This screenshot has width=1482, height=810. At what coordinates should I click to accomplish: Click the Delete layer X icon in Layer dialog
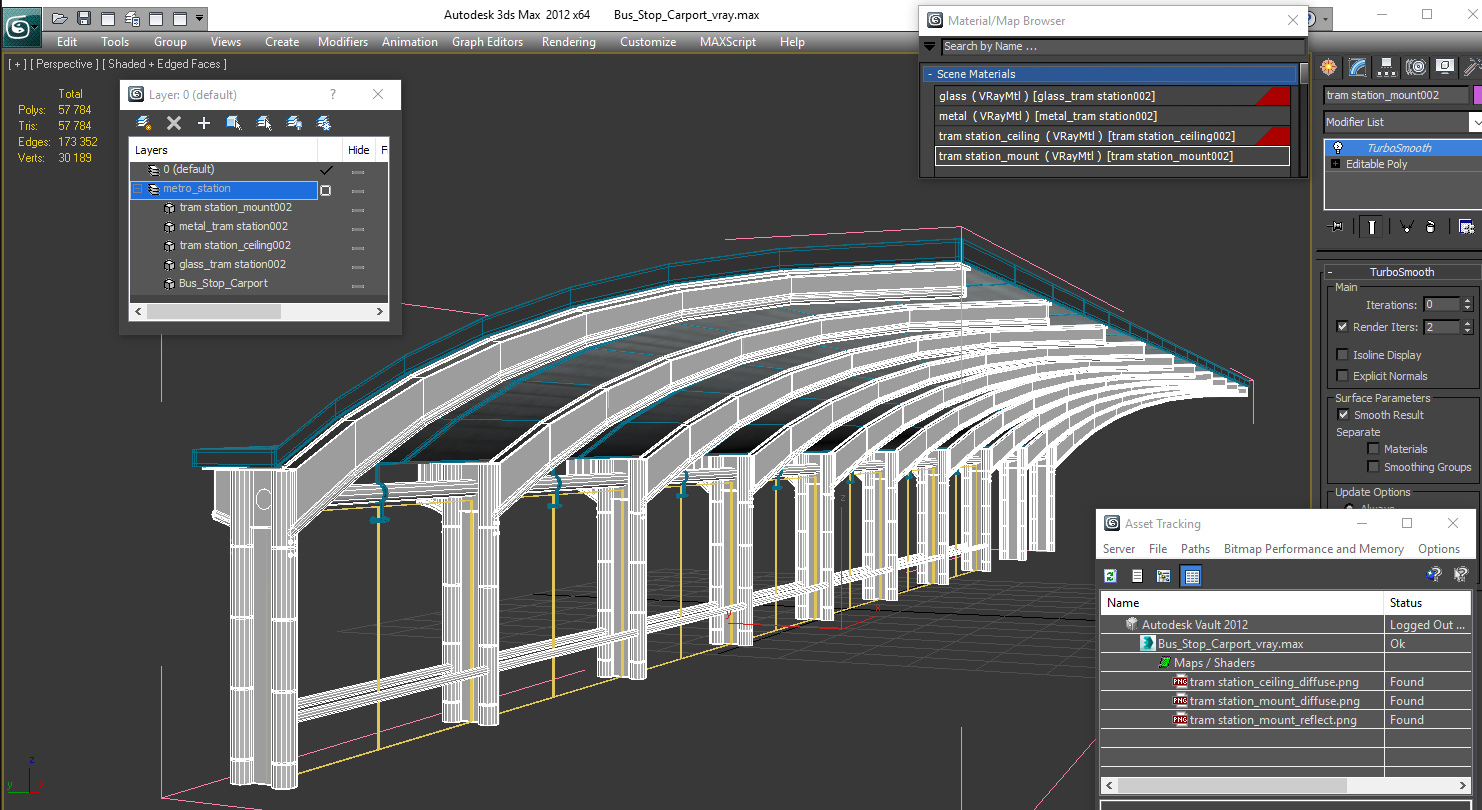[x=174, y=123]
